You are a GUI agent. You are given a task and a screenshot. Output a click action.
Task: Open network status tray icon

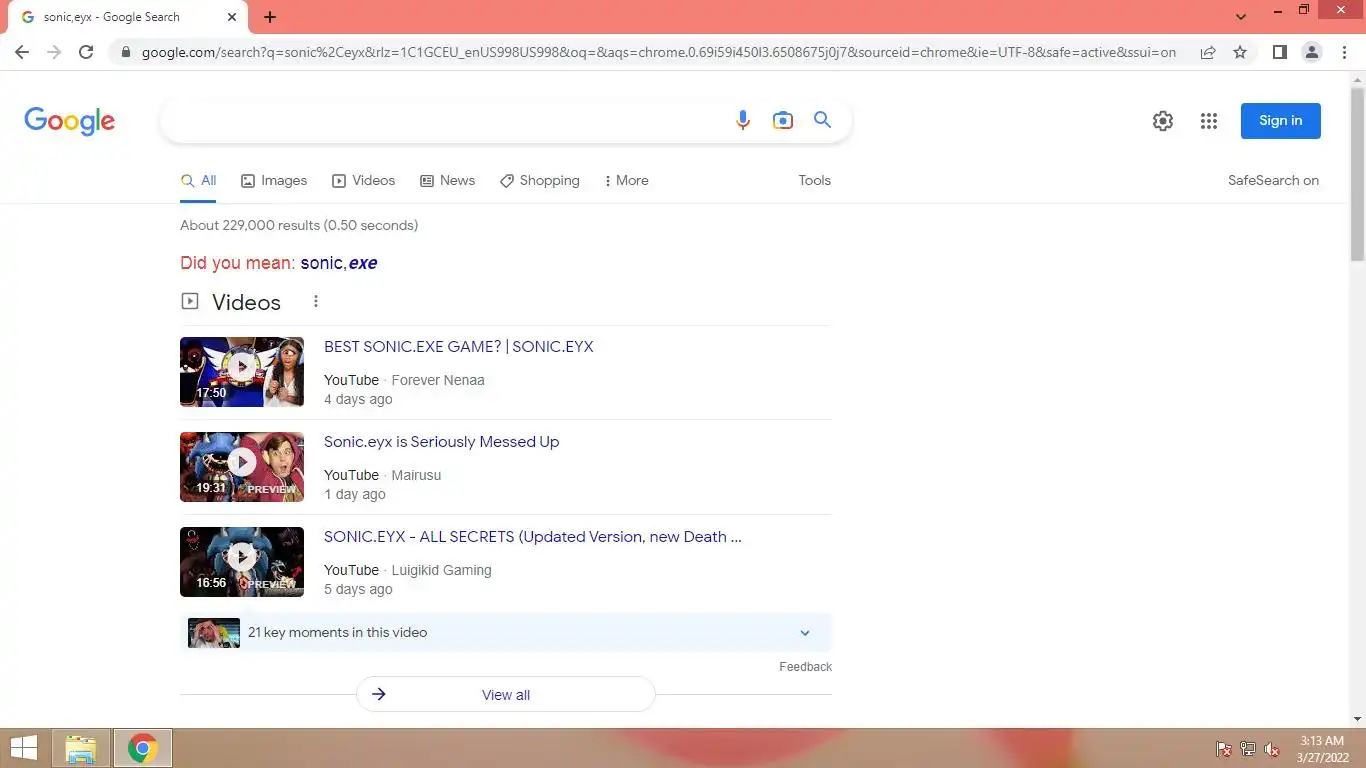1248,749
